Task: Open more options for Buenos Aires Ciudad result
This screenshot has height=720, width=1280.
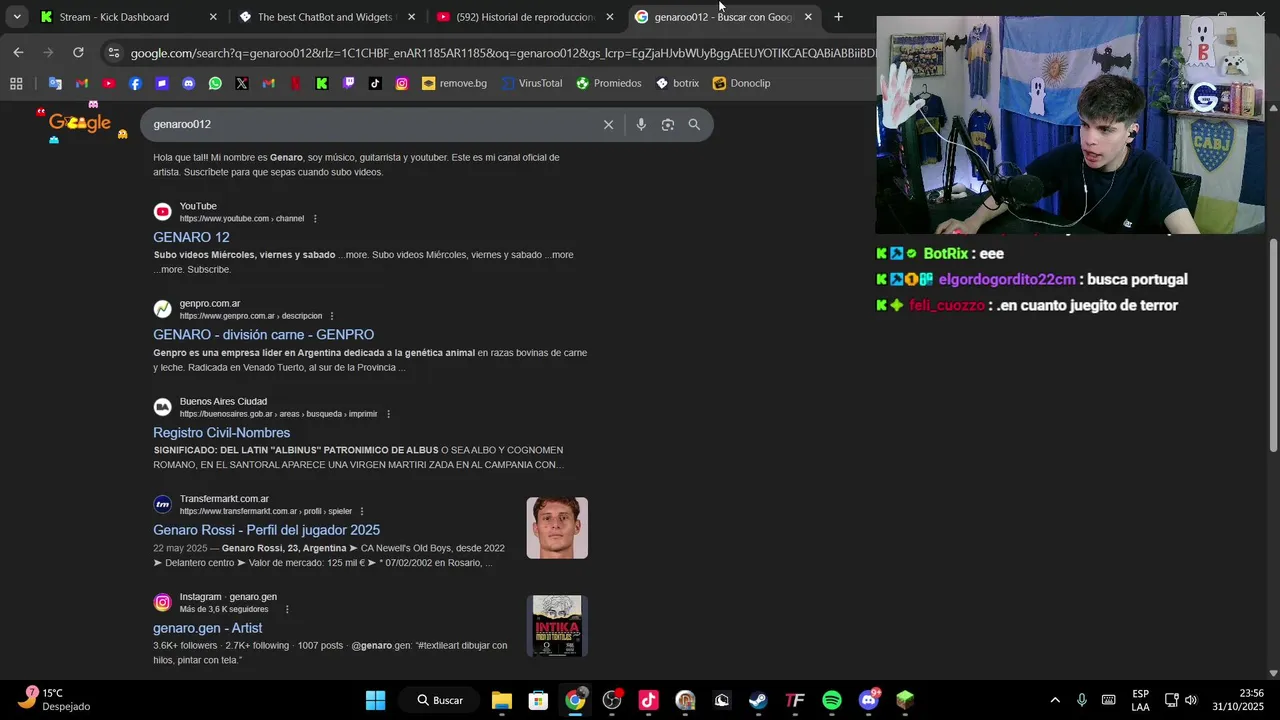Action: (x=388, y=414)
